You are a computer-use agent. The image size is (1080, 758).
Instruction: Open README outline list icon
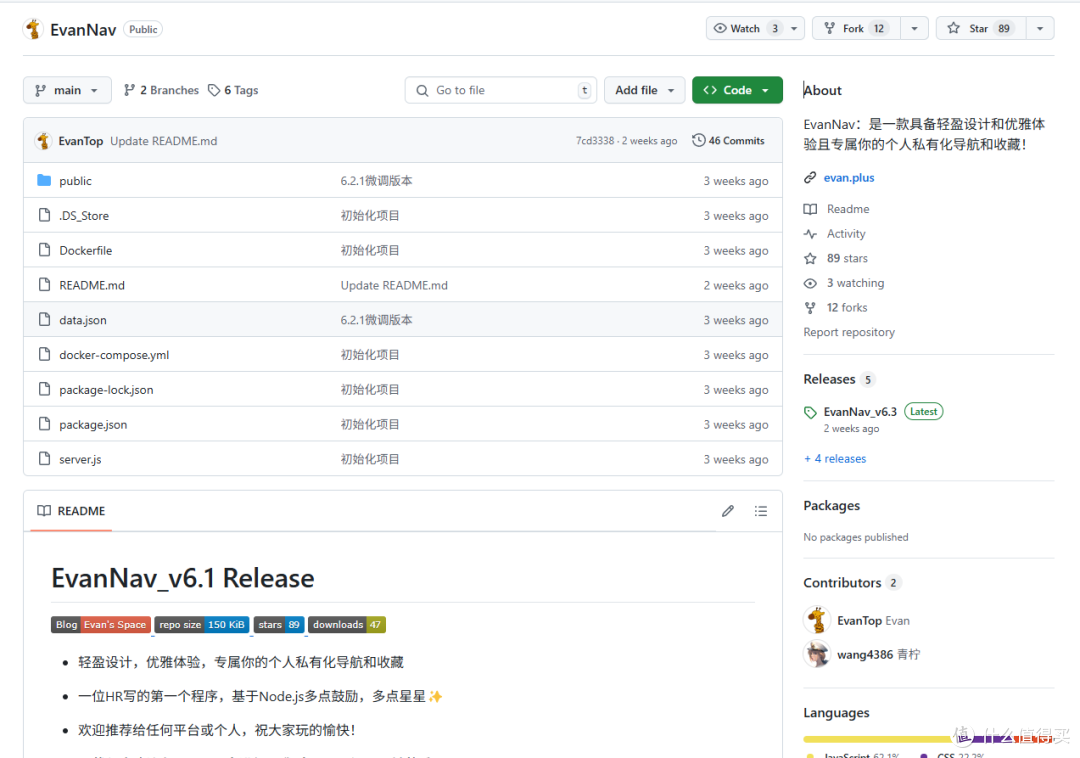(760, 511)
